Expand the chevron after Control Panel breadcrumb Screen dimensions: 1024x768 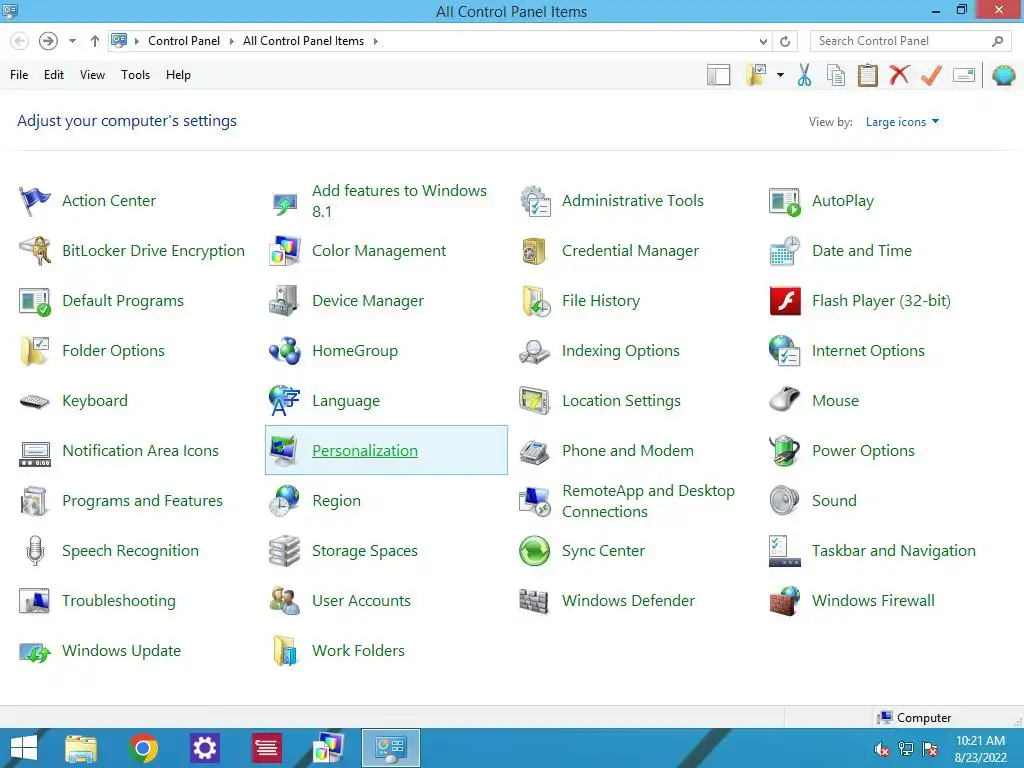pyautogui.click(x=231, y=41)
